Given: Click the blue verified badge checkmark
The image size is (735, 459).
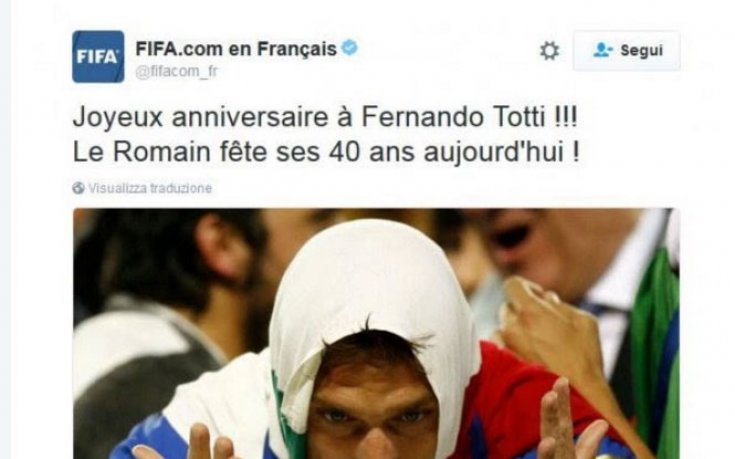Looking at the screenshot, I should coord(350,48).
